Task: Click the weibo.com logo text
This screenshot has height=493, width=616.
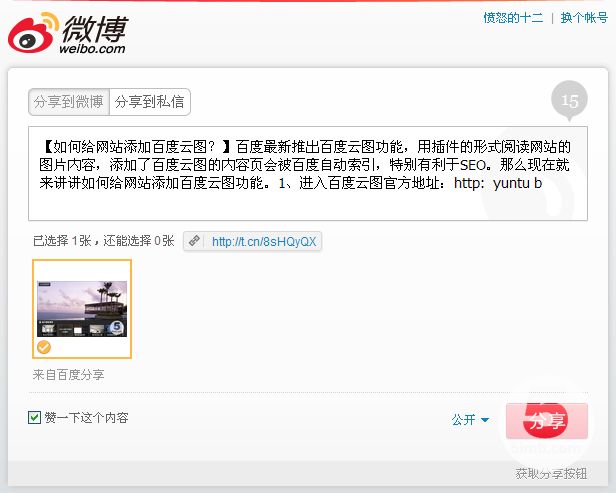Action: pyautogui.click(x=92, y=49)
